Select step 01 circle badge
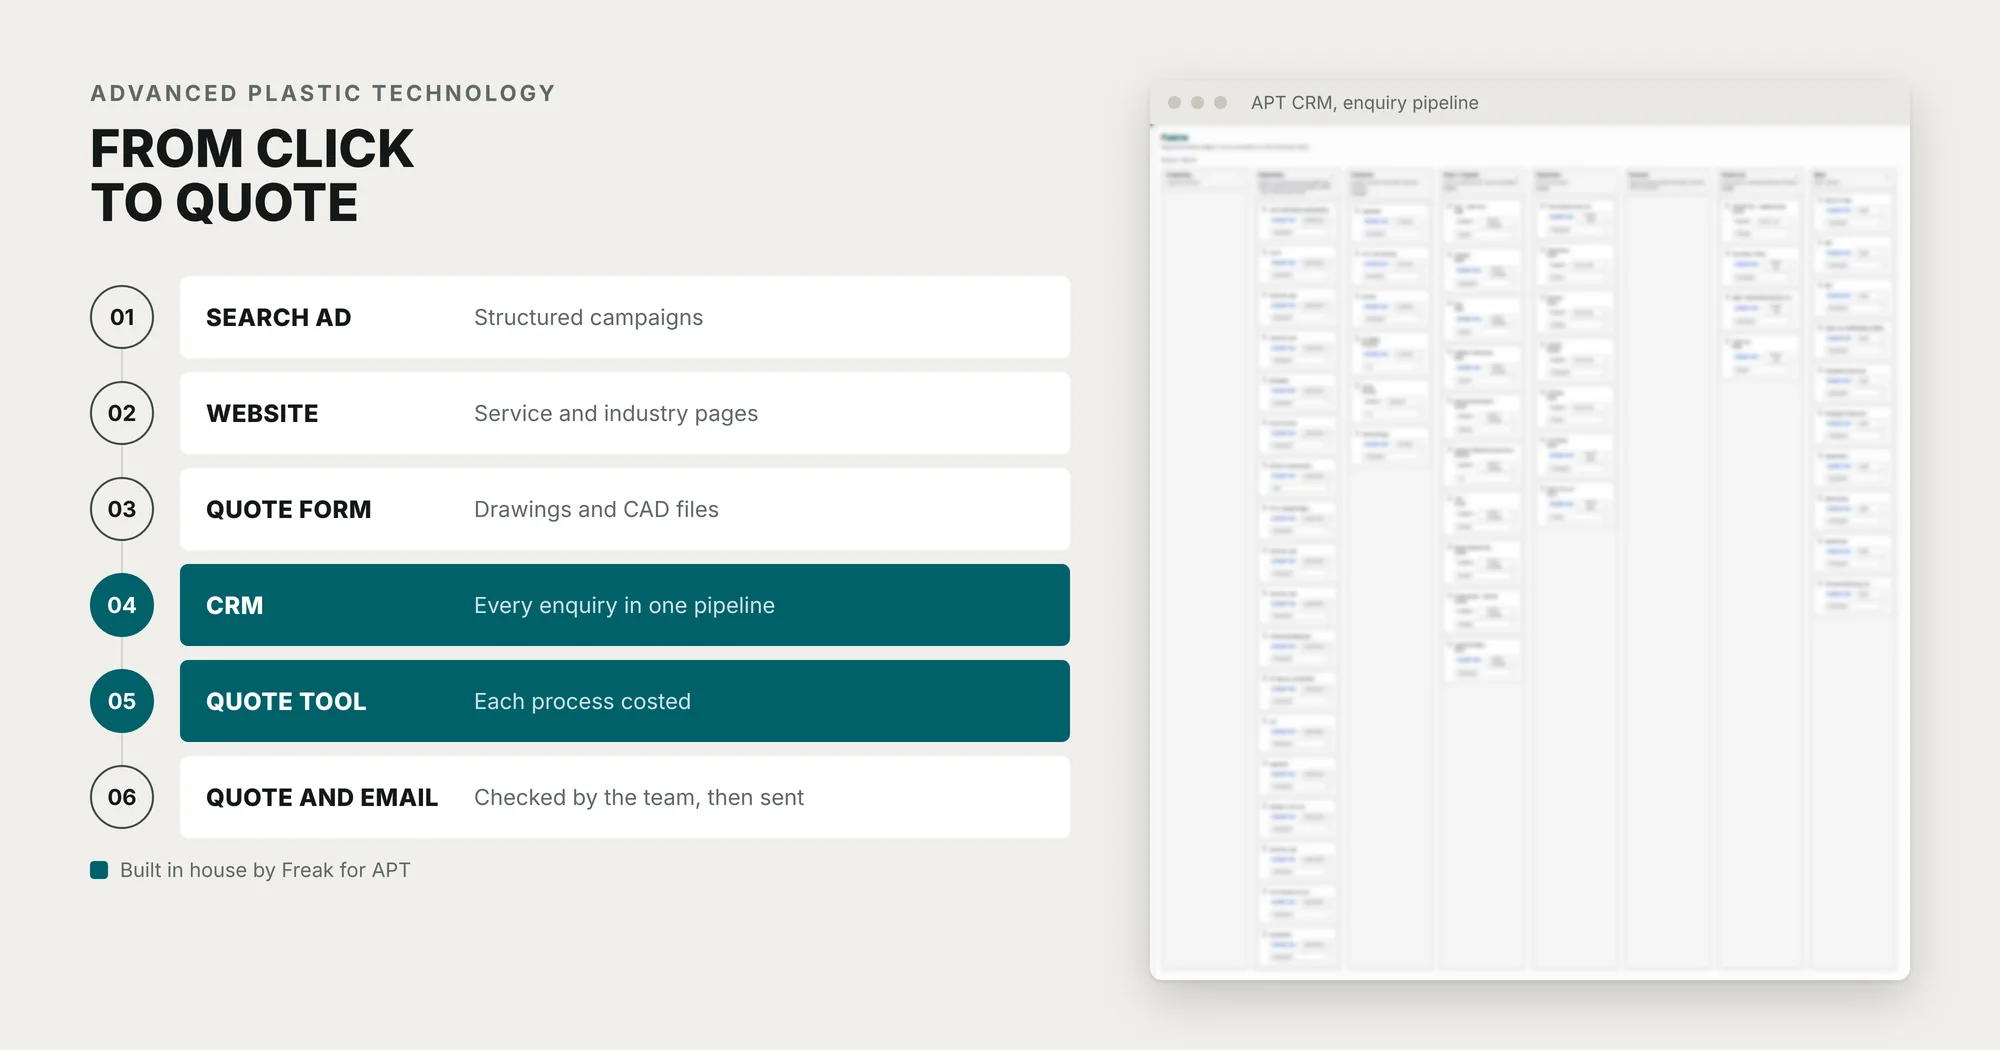 click(122, 317)
